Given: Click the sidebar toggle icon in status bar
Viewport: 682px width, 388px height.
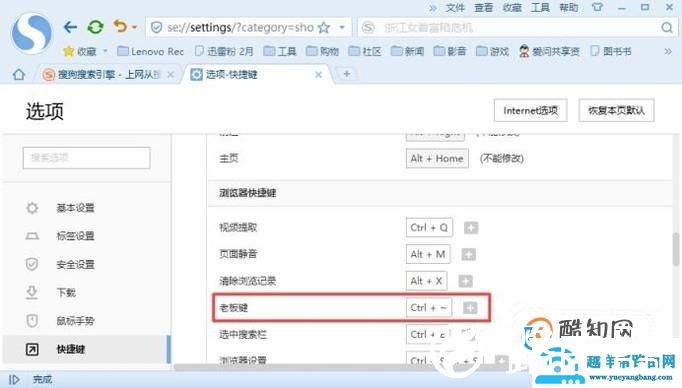Looking at the screenshot, I should click(x=14, y=380).
